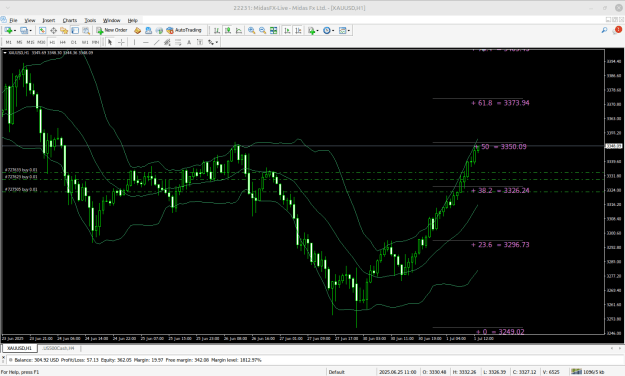Open the Templates dropdown arrow
The image size is (625, 376).
coord(349,30)
